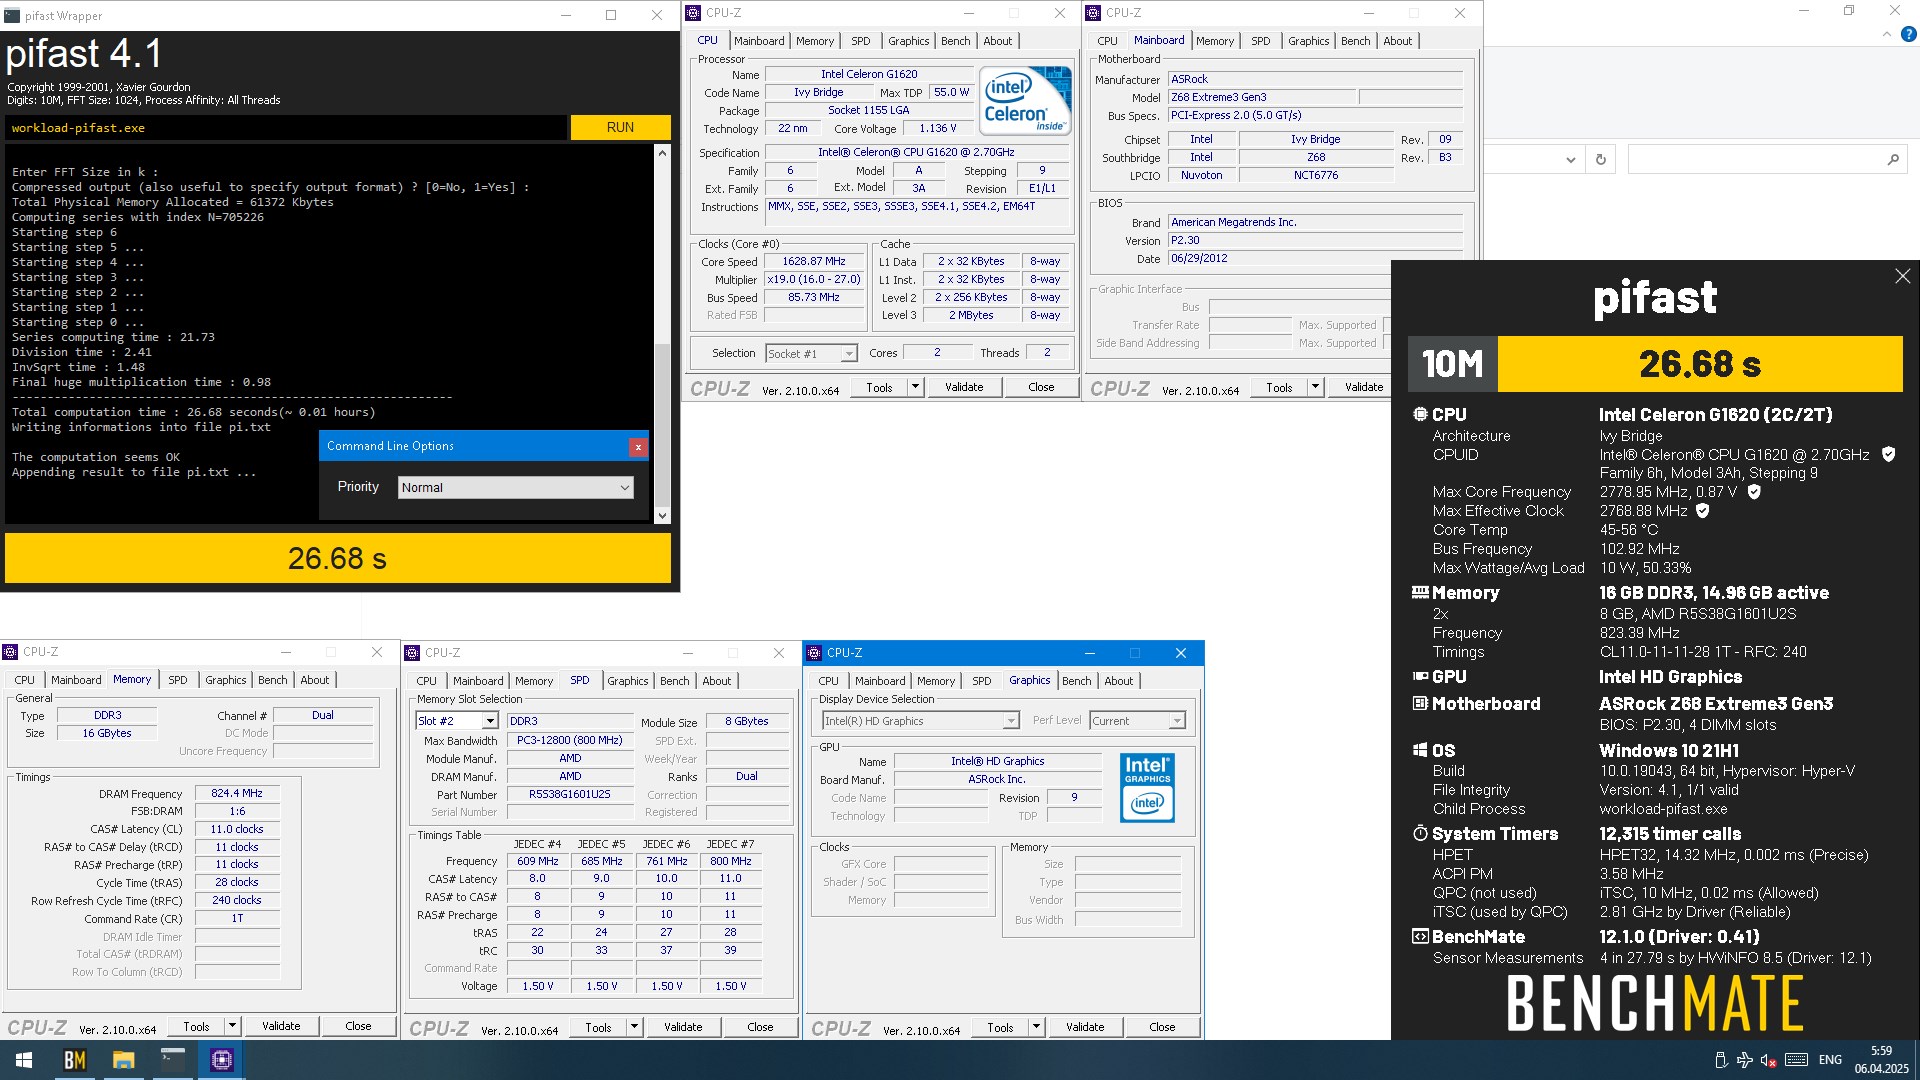The height and width of the screenshot is (1080, 1920).
Task: Close the Command Line Options popup
Action: (638, 447)
